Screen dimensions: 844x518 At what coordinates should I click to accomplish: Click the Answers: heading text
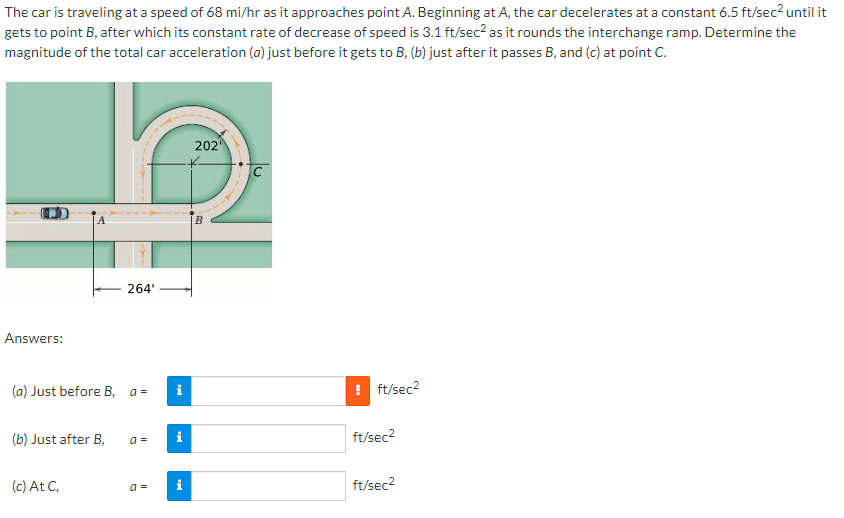click(x=34, y=338)
